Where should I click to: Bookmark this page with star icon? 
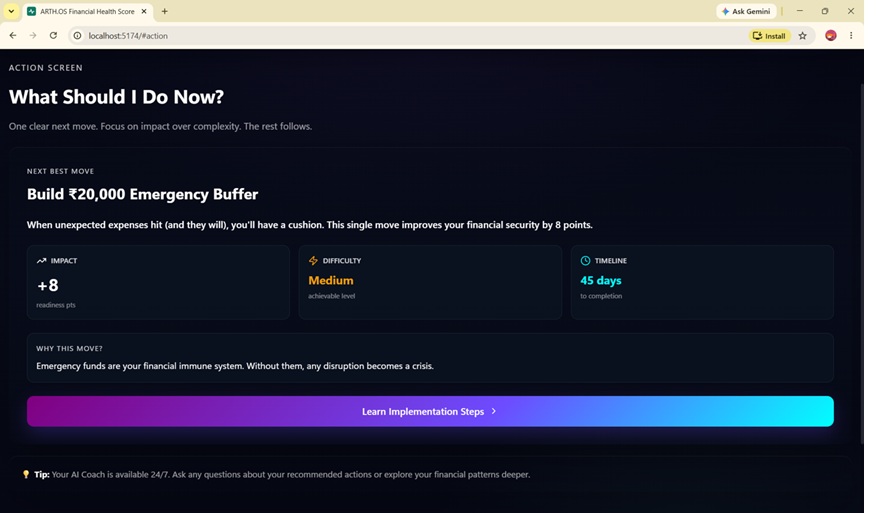click(x=803, y=35)
